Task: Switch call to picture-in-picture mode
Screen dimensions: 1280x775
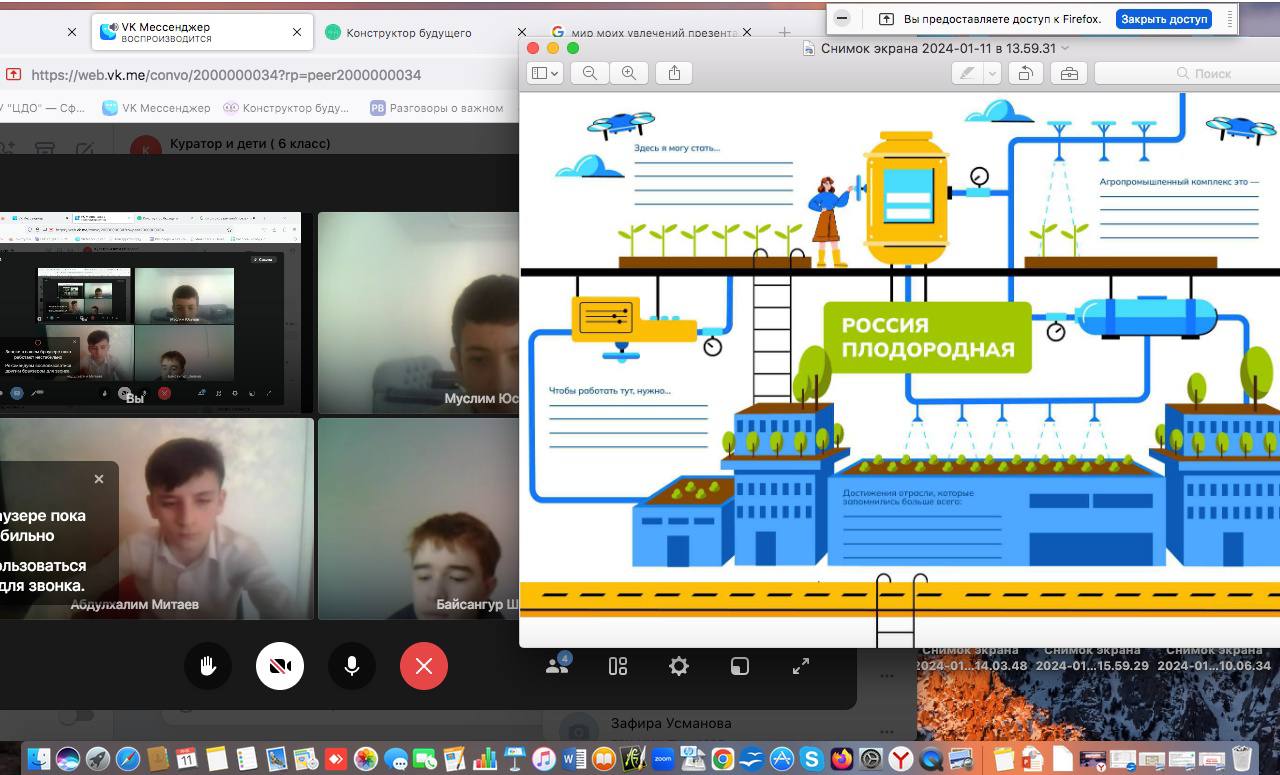Action: (x=740, y=666)
